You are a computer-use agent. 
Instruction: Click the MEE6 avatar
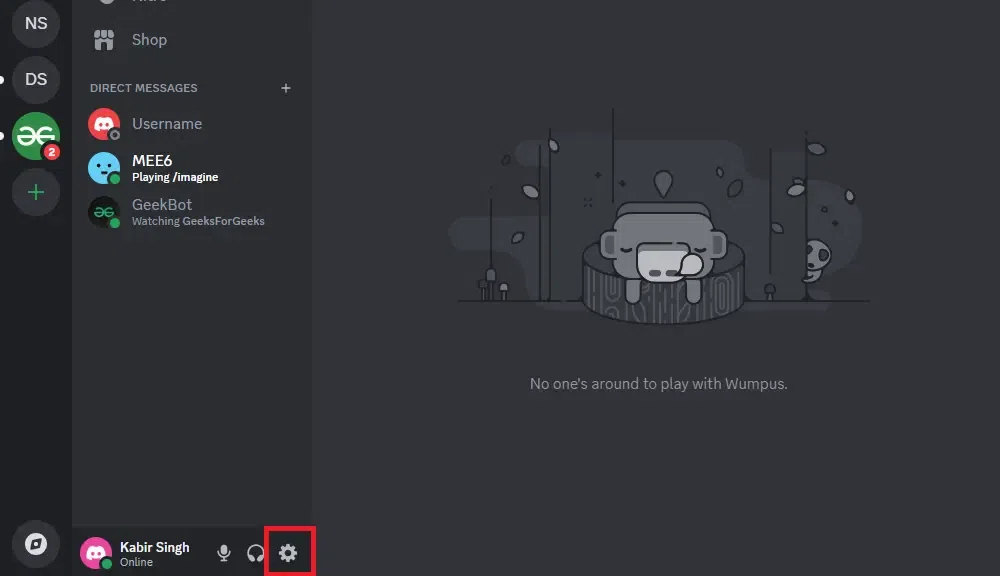point(104,168)
